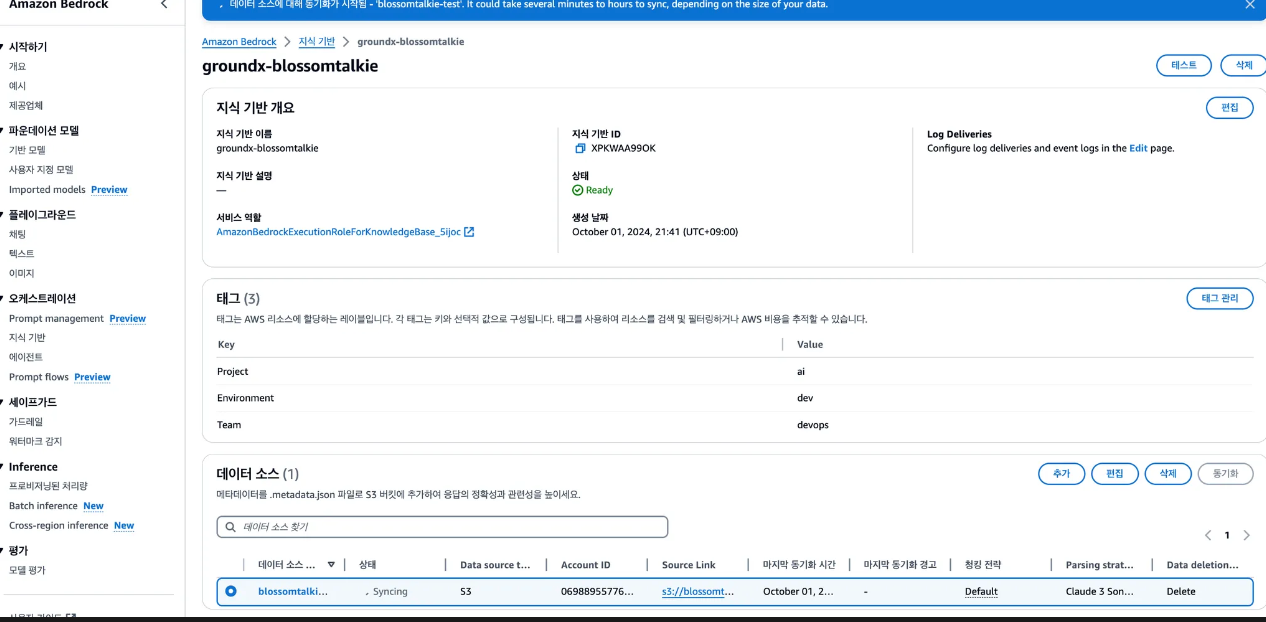Screen dimensions: 1266x622
Task: Open the blossomtalki data source link
Action: [292, 591]
